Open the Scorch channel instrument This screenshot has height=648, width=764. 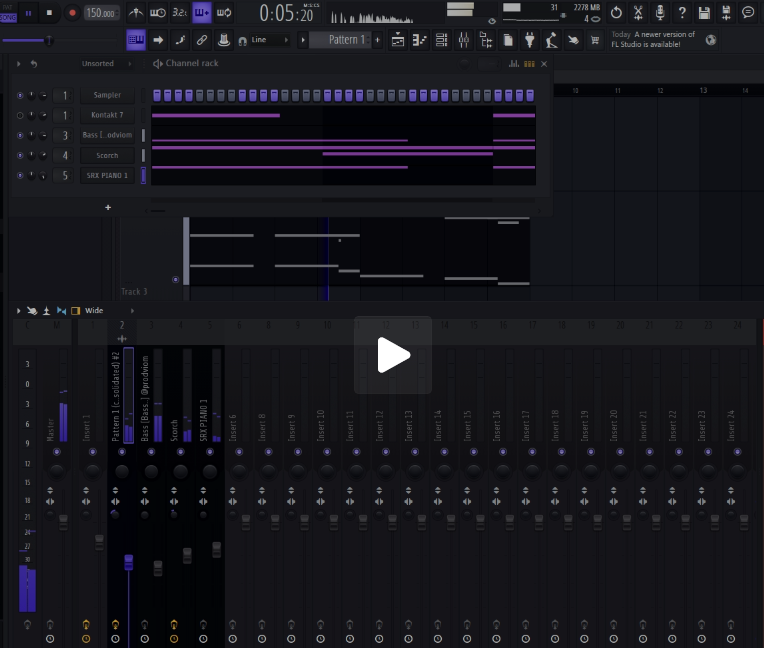pos(107,155)
